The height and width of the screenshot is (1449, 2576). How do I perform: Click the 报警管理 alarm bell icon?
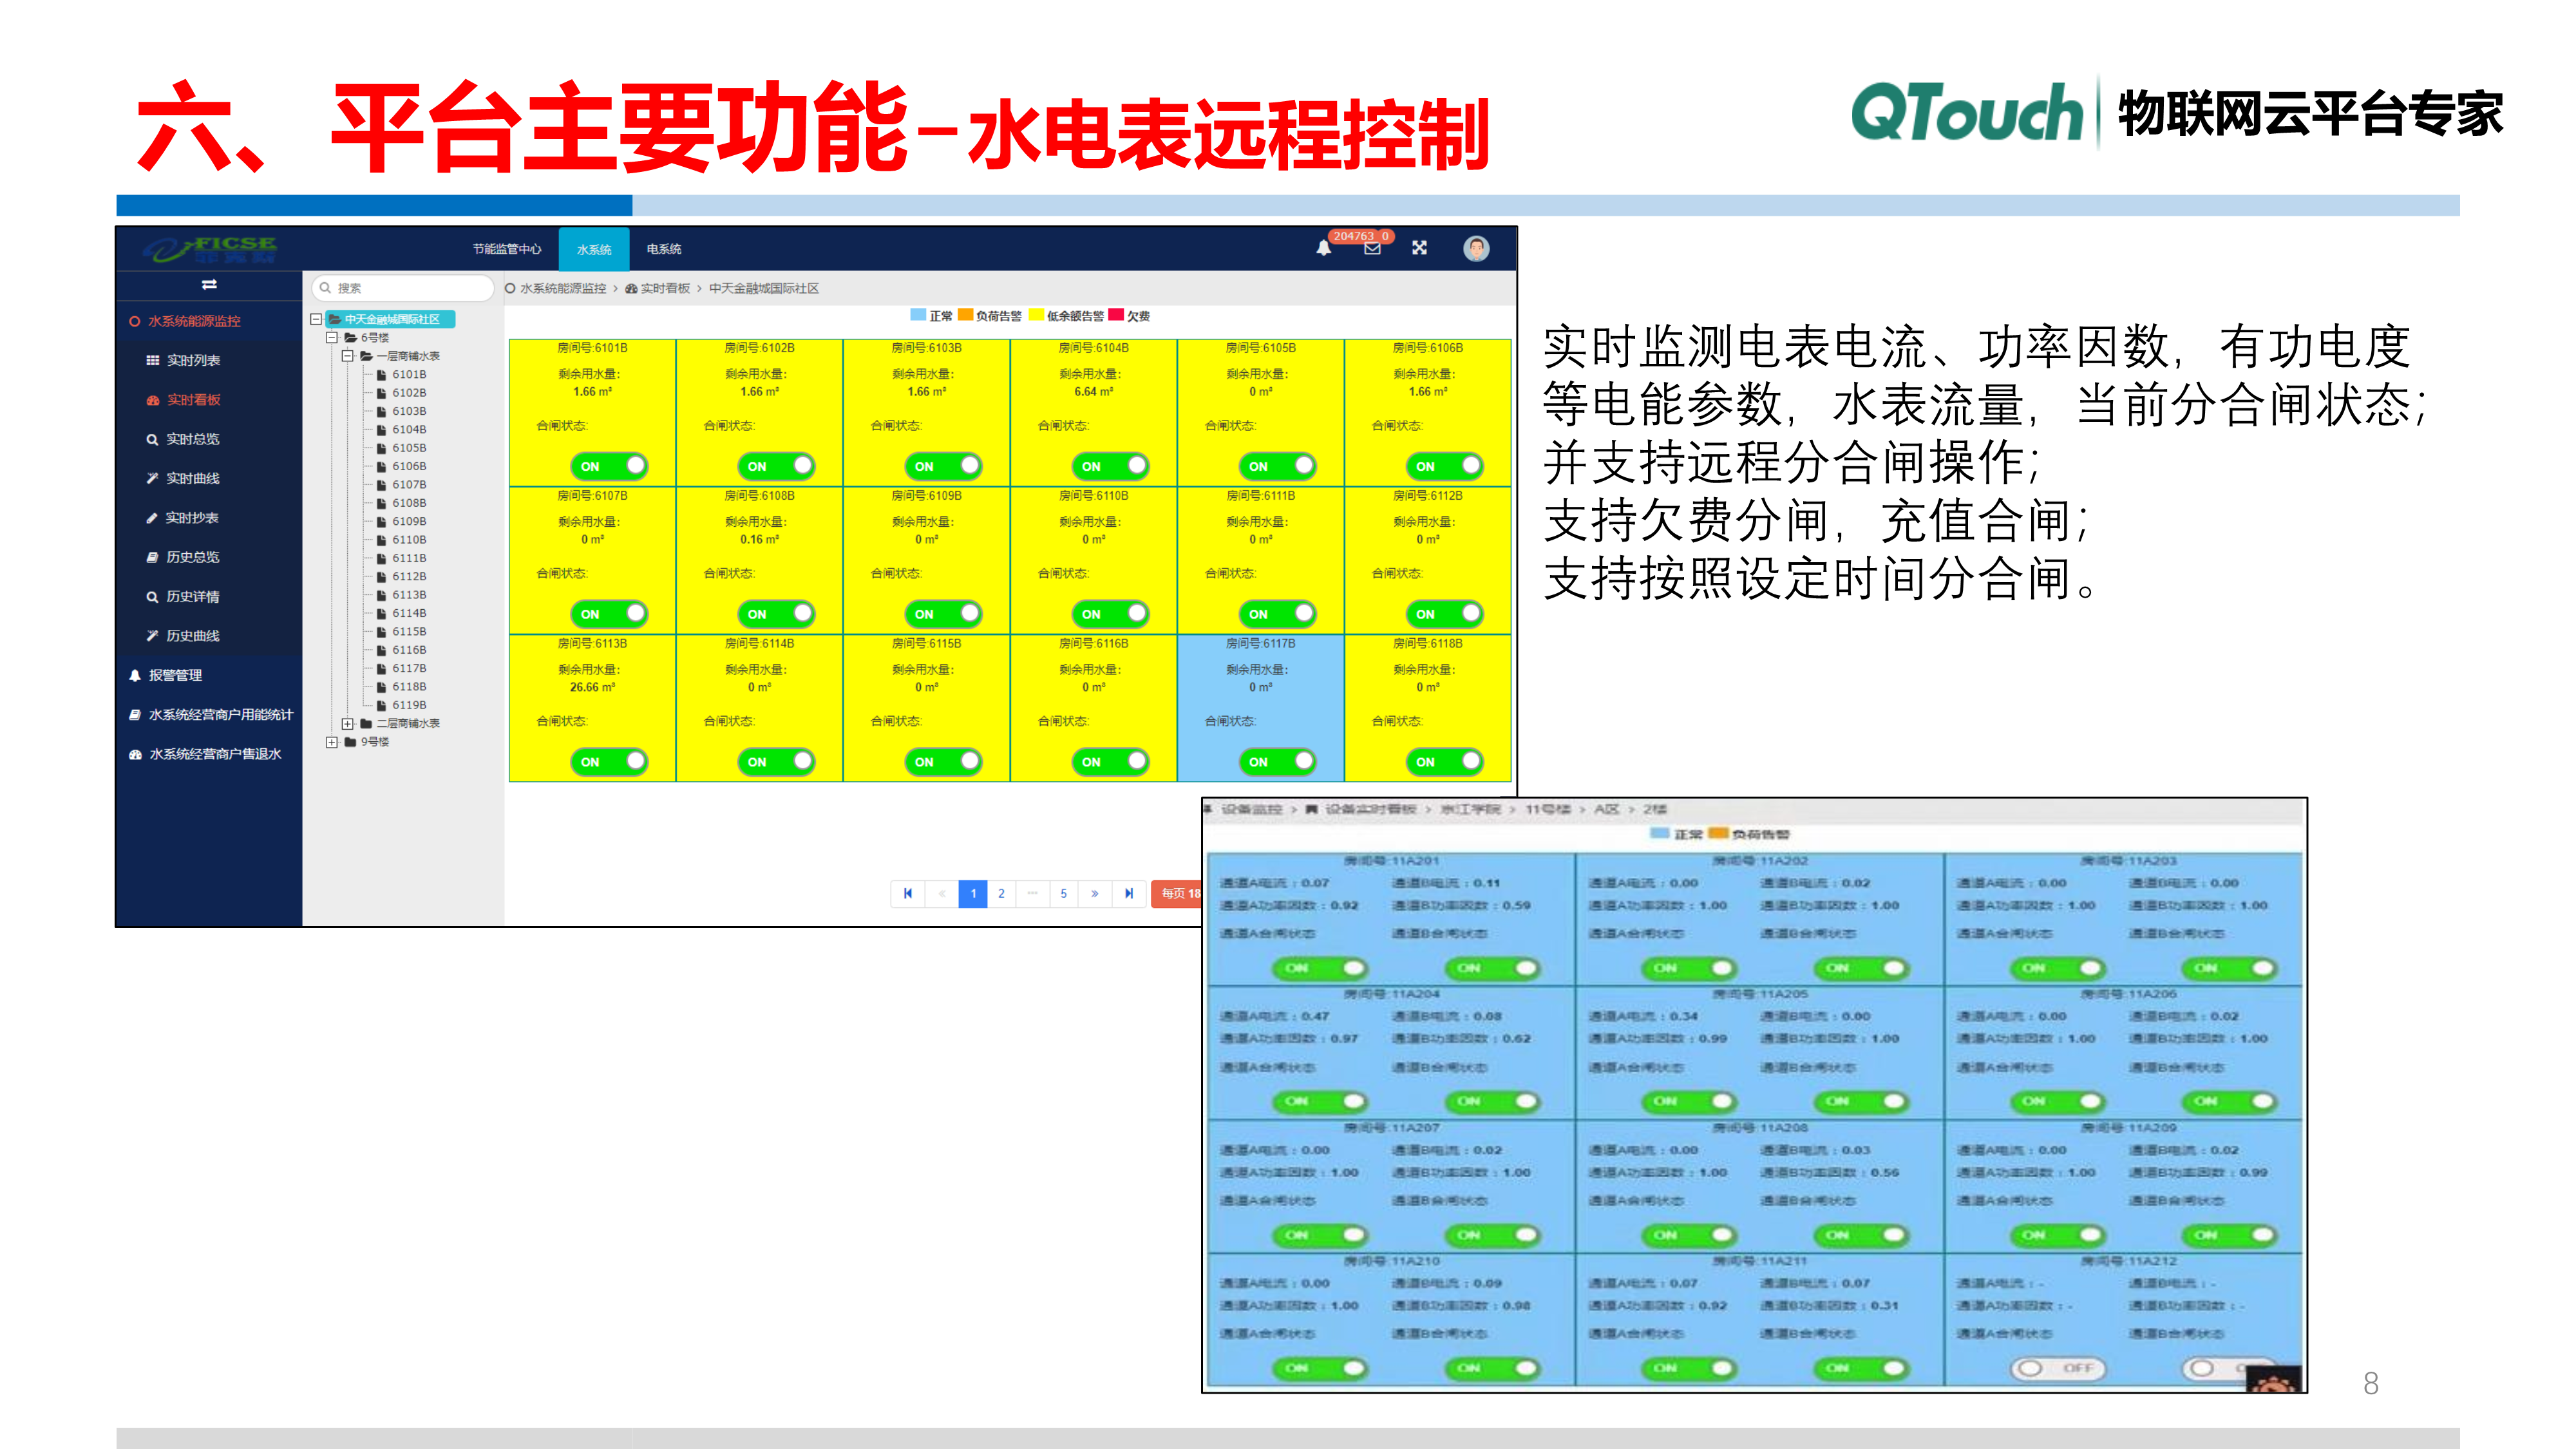[x=136, y=675]
